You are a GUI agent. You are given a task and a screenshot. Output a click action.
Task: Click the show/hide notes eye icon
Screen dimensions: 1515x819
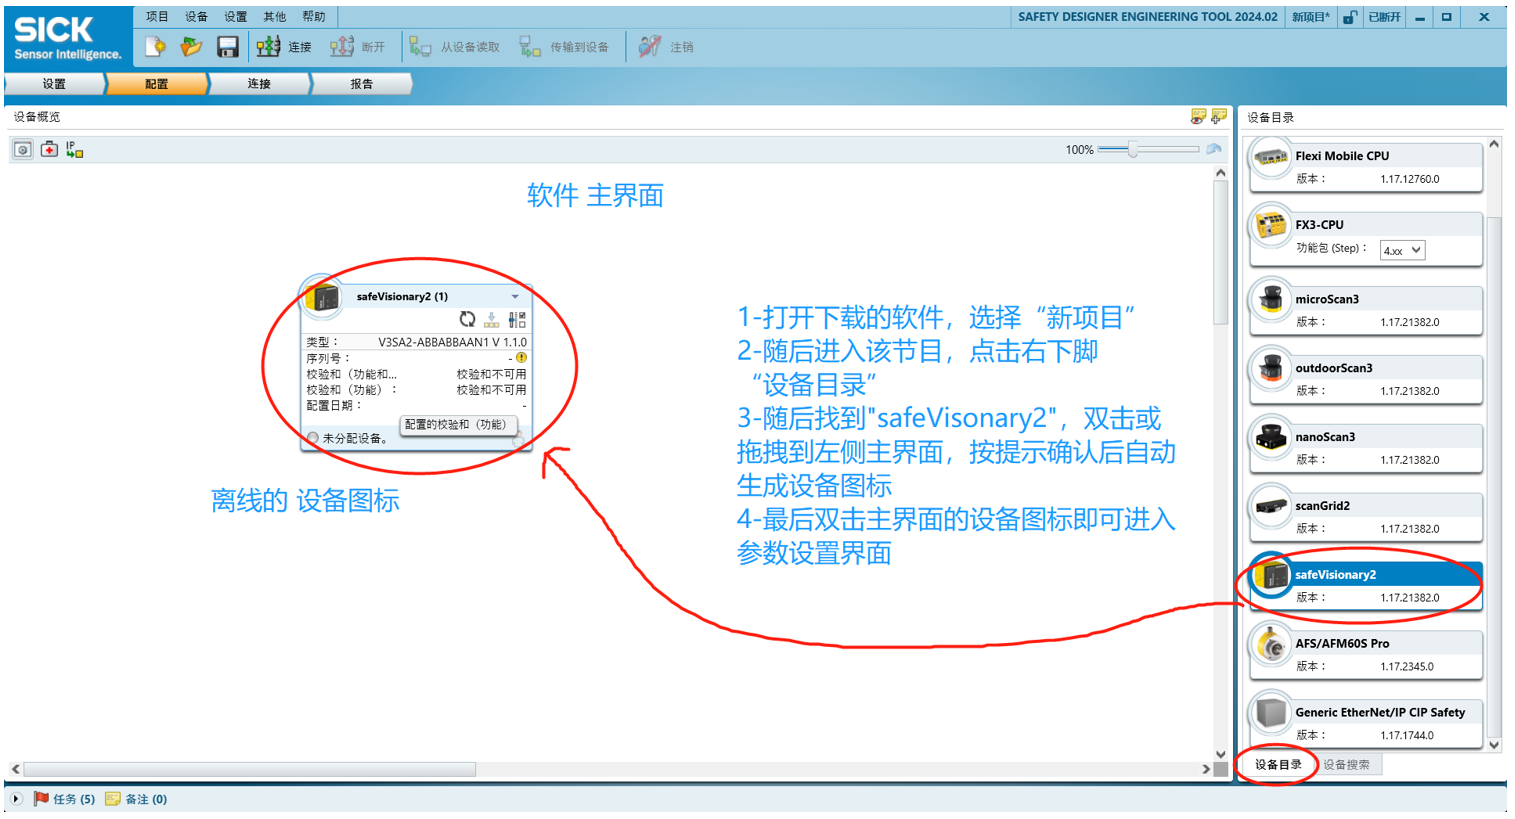(1198, 117)
